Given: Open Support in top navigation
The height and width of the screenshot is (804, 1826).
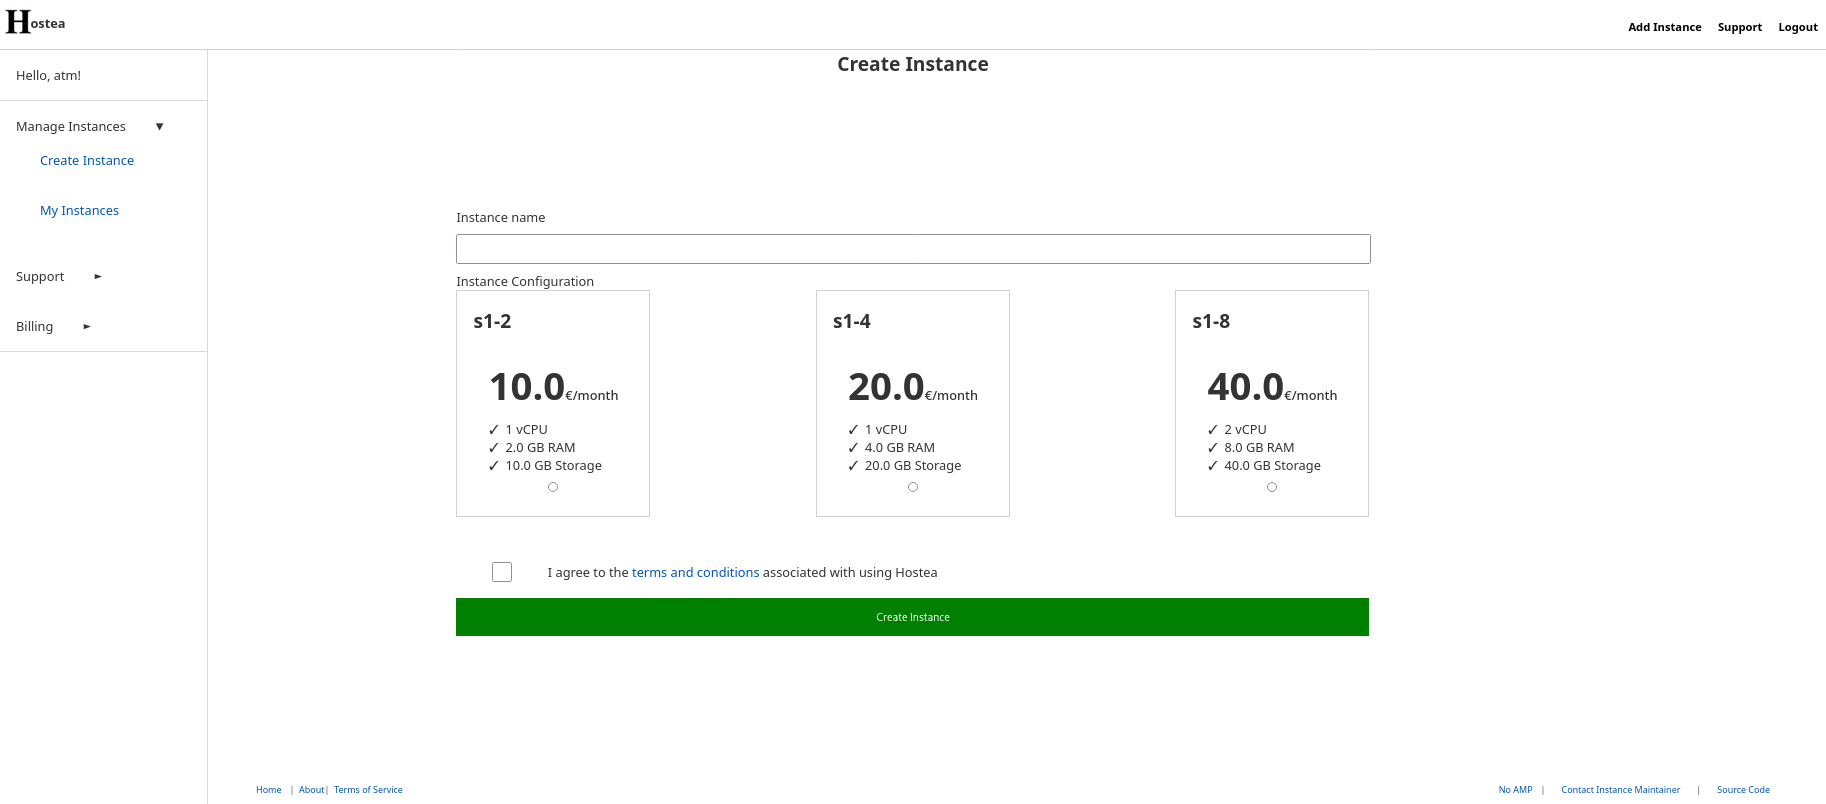Looking at the screenshot, I should pos(1739,27).
